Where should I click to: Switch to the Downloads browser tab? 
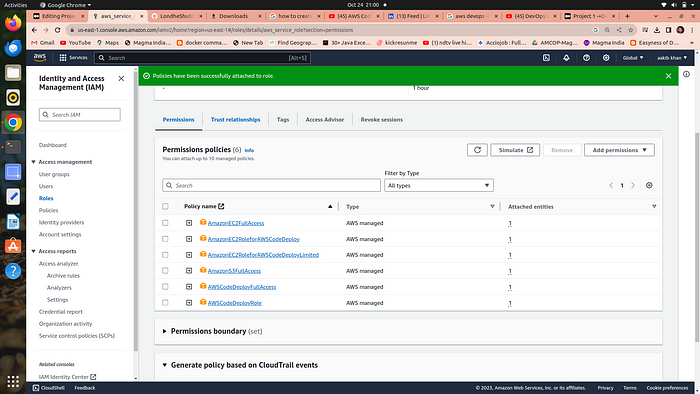[233, 16]
